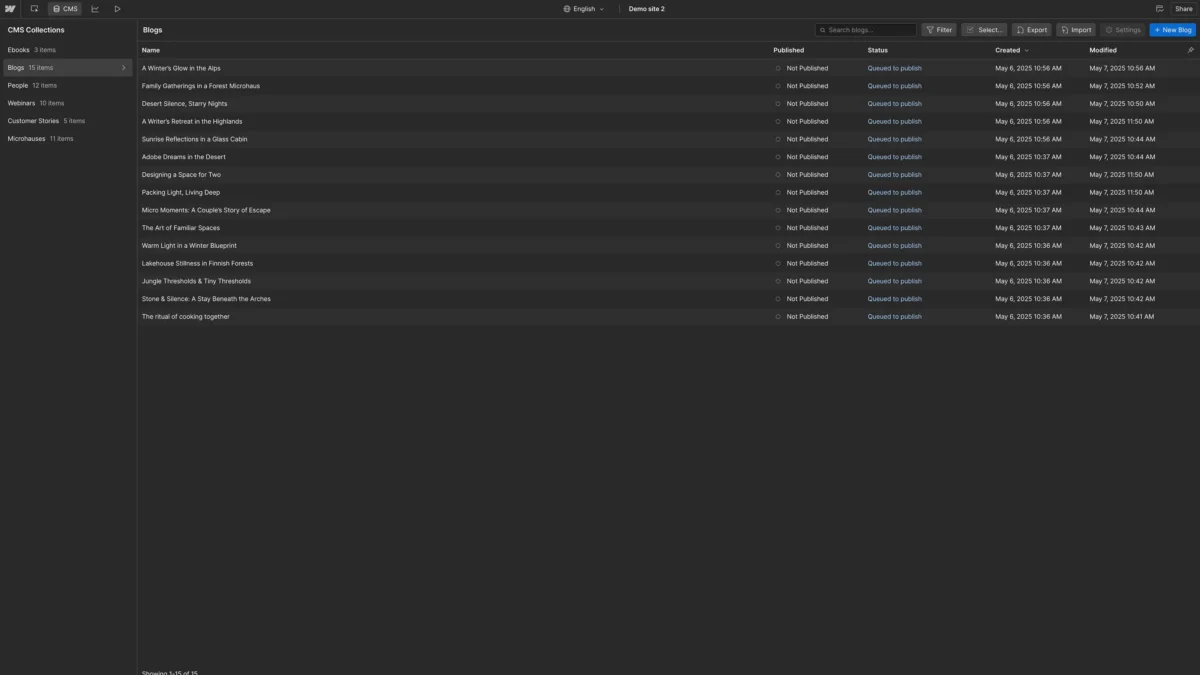This screenshot has width=1200, height=675.
Task: Open the comments icon near Share
Action: (1158, 8)
